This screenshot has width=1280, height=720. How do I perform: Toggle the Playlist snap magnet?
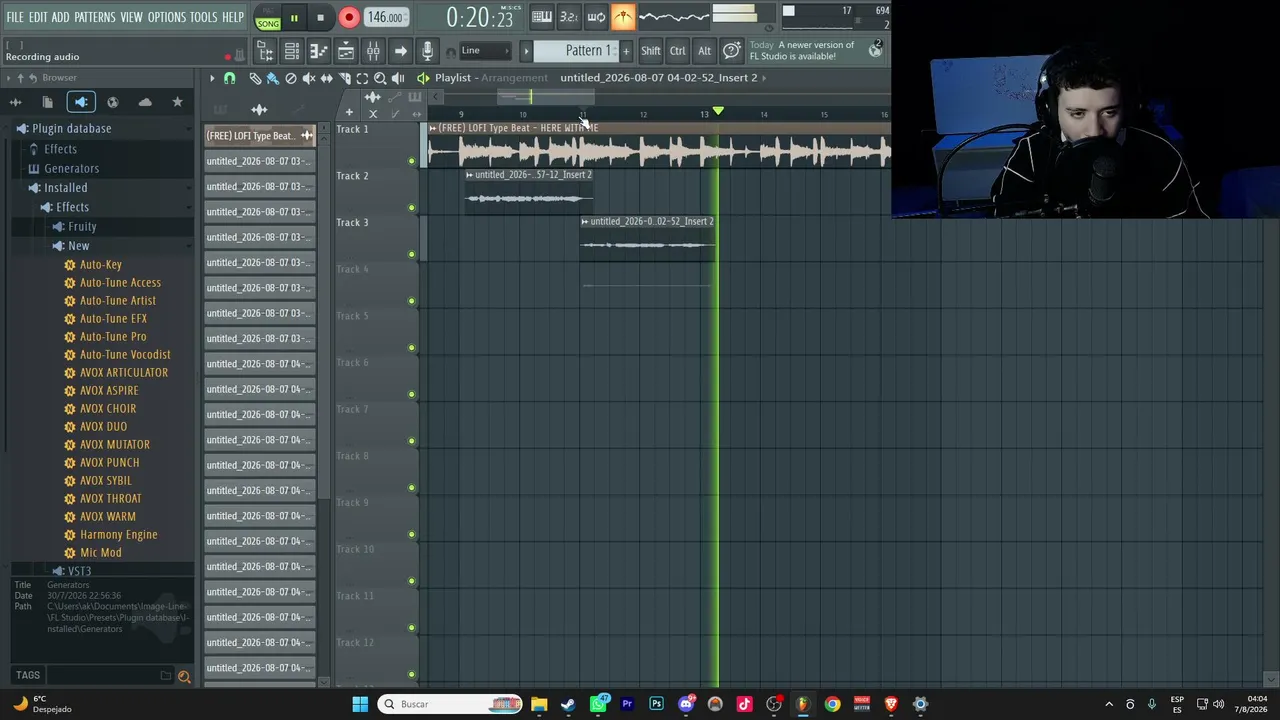point(229,78)
